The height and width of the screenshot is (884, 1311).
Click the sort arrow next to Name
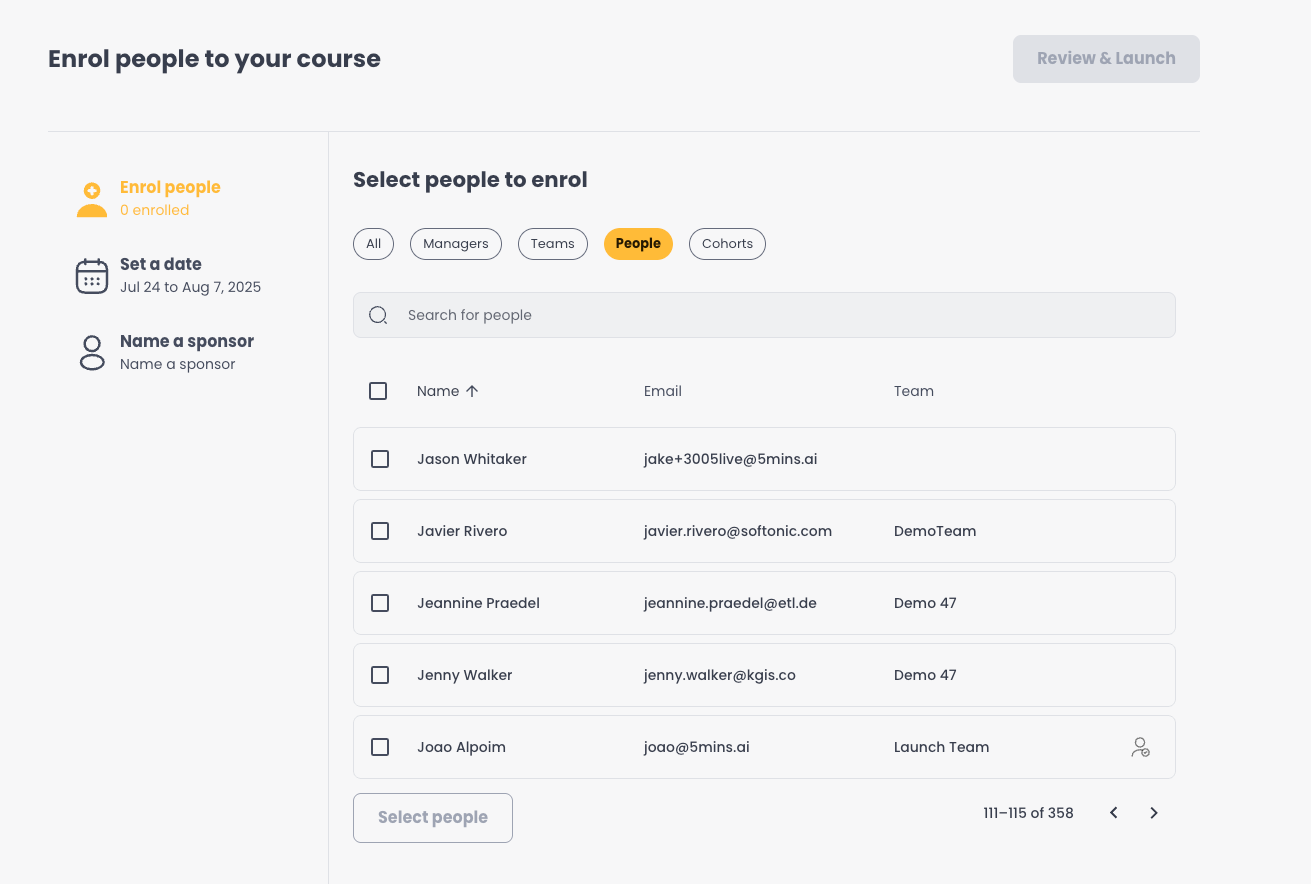(472, 391)
